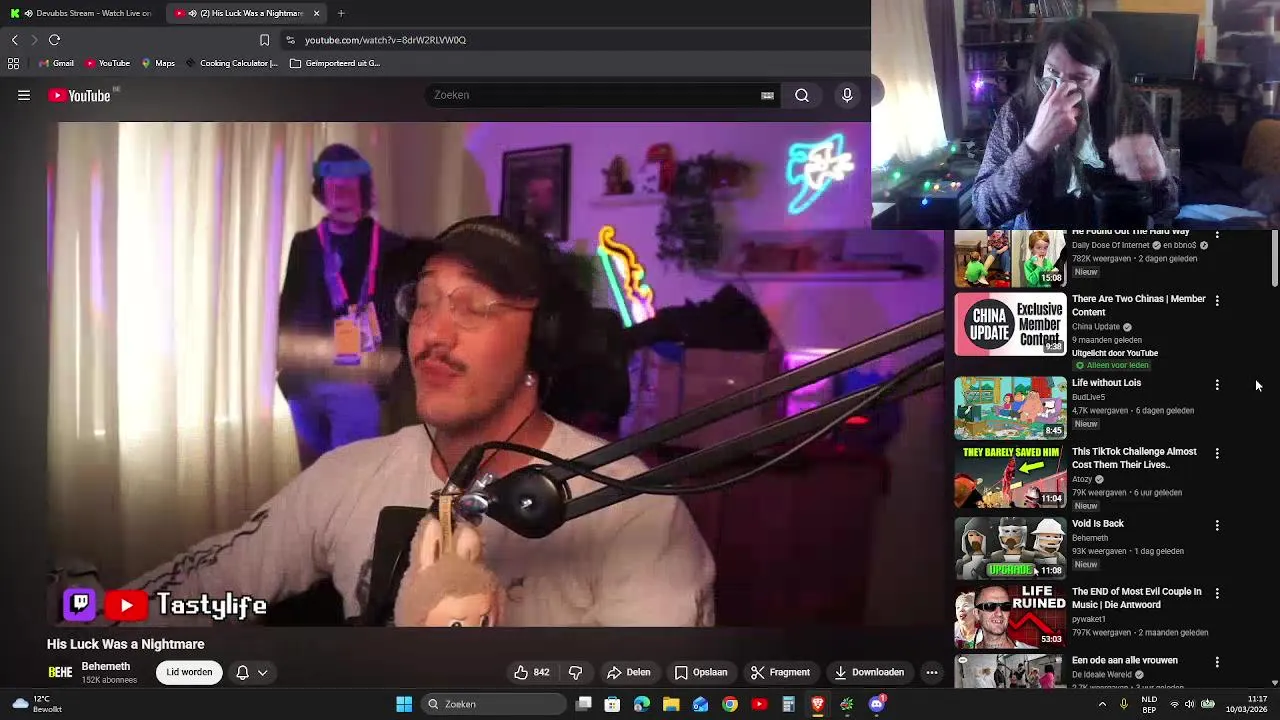The width and height of the screenshot is (1280, 720).
Task: Open options for 'There Are Two Chinas' video
Action: point(1217,301)
